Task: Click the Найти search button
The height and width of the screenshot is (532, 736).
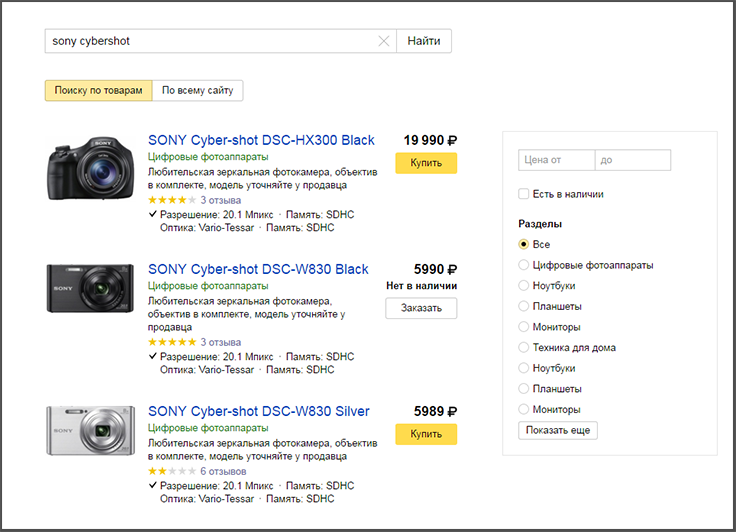Action: click(424, 41)
